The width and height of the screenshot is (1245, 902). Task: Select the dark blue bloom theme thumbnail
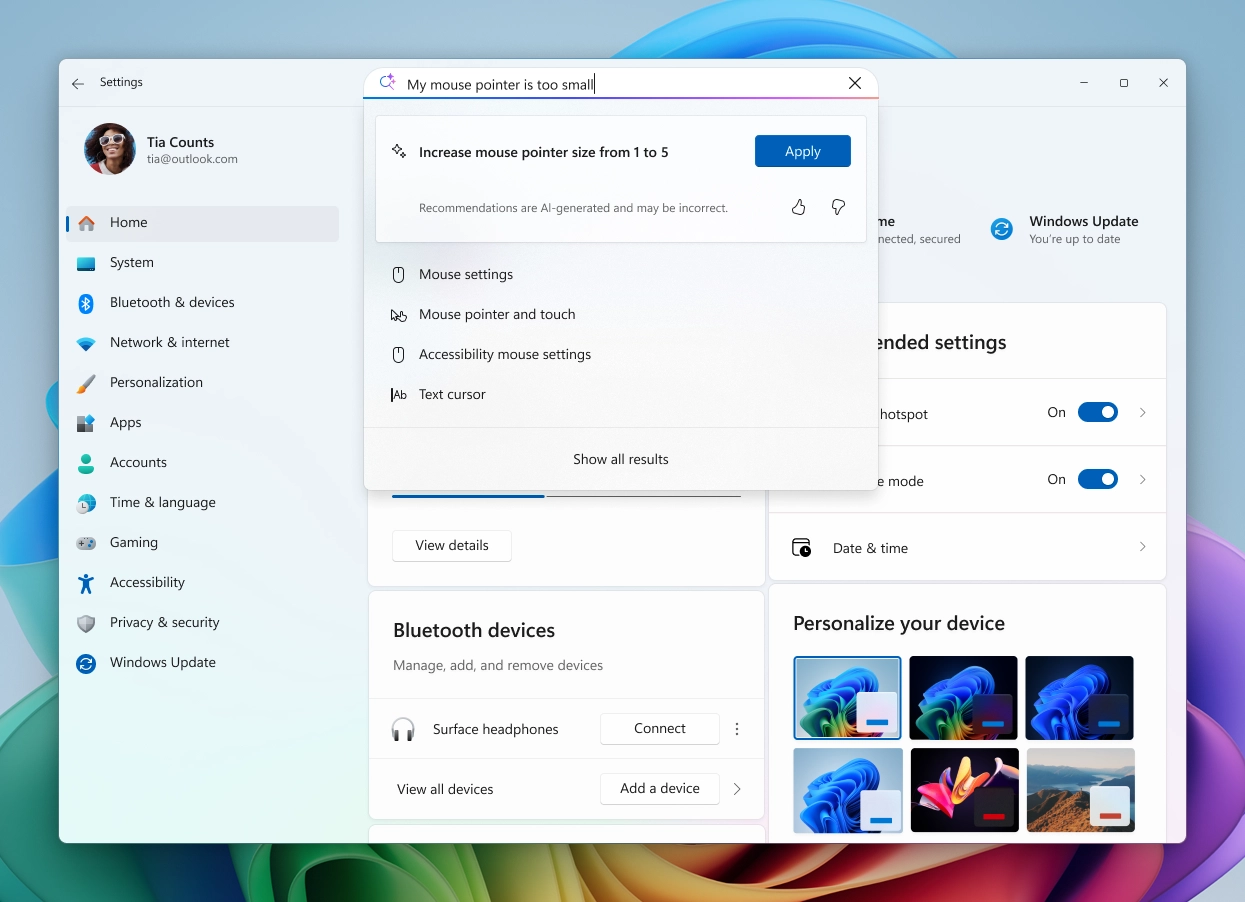pyautogui.click(x=1080, y=698)
